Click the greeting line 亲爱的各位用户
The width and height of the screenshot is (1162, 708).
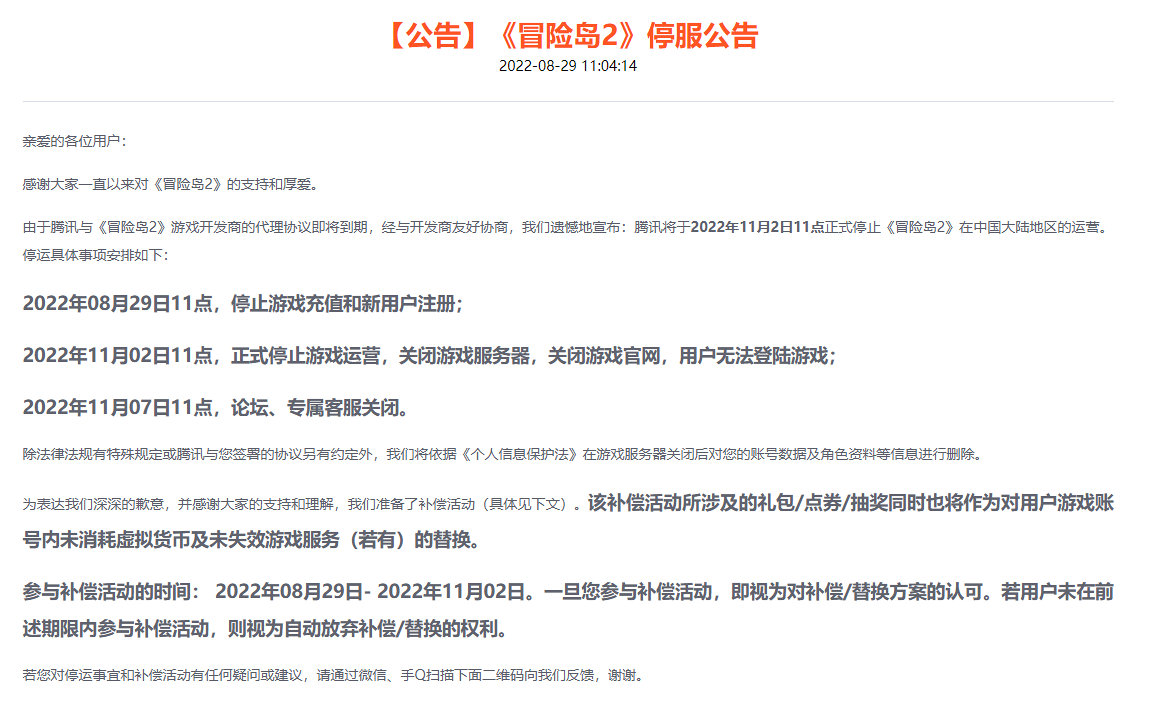tap(74, 141)
